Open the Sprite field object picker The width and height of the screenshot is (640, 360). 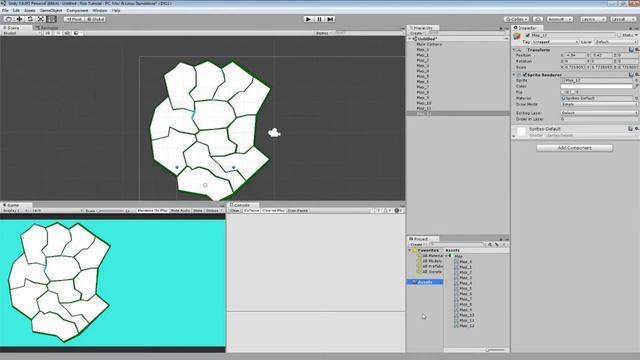click(x=636, y=80)
